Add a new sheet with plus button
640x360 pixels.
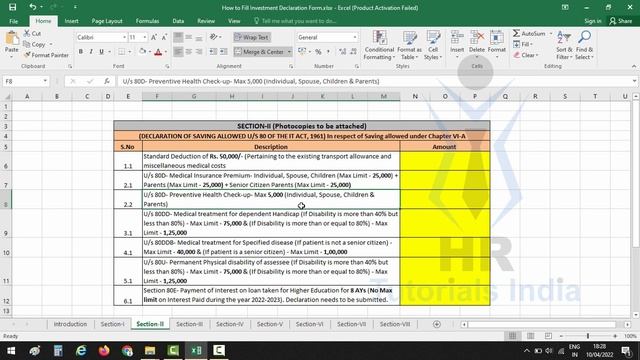pos(436,324)
